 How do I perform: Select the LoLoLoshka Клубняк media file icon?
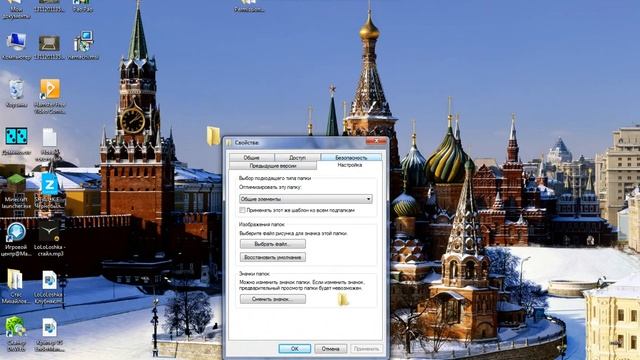pos(49,280)
